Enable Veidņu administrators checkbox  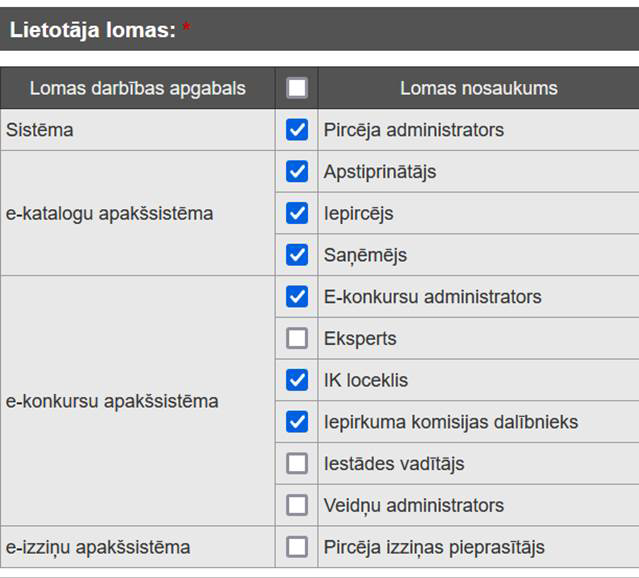[x=297, y=505]
